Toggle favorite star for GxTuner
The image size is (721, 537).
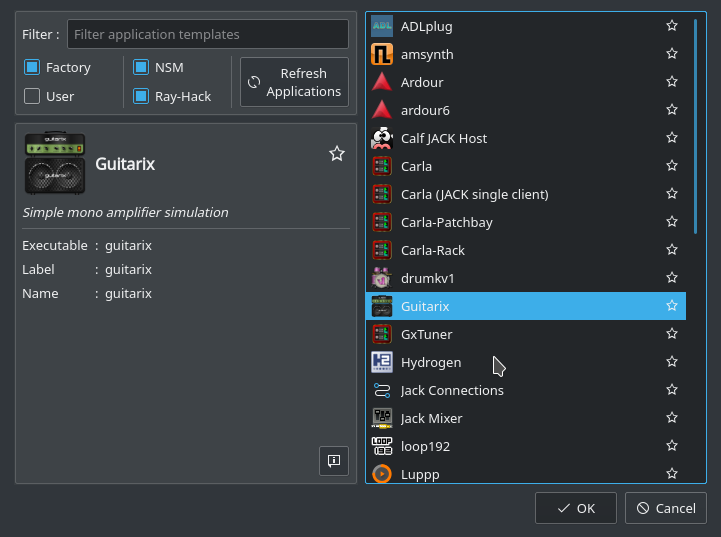pos(672,334)
